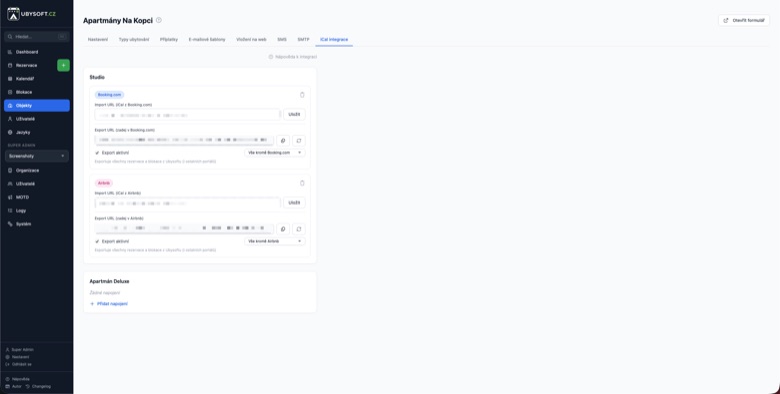780x394 pixels.
Task: Click the help icon beside Apartmány Na Kopci
Action: [x=159, y=20]
